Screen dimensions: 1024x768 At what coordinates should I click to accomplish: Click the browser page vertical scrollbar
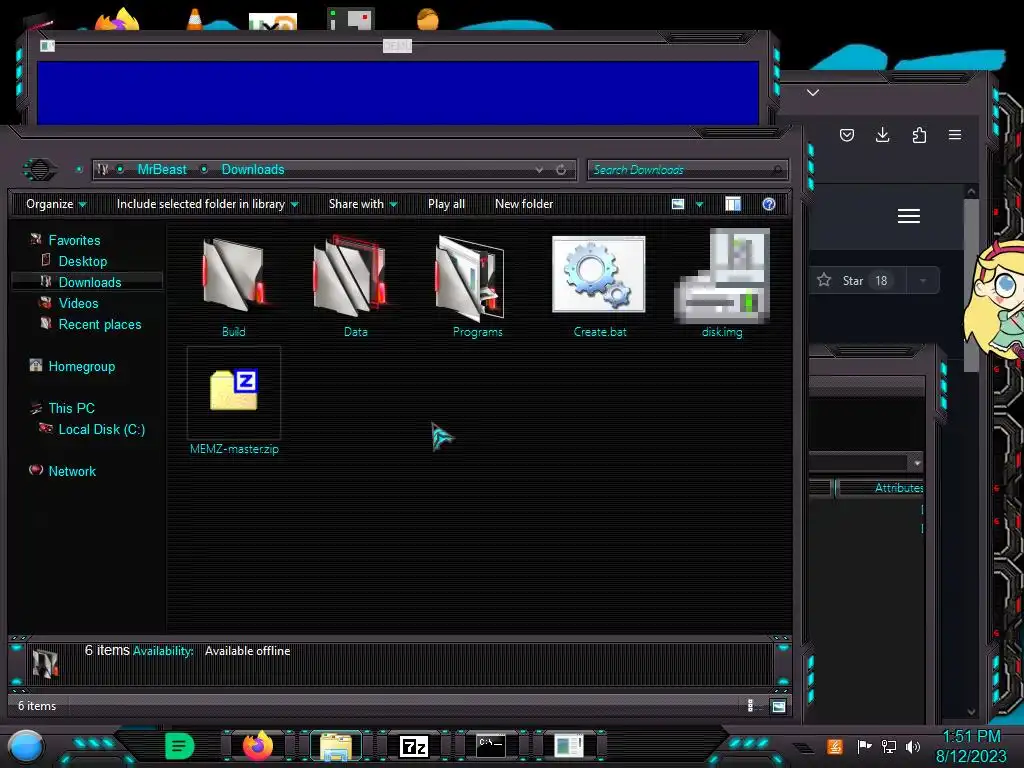pyautogui.click(x=971, y=285)
